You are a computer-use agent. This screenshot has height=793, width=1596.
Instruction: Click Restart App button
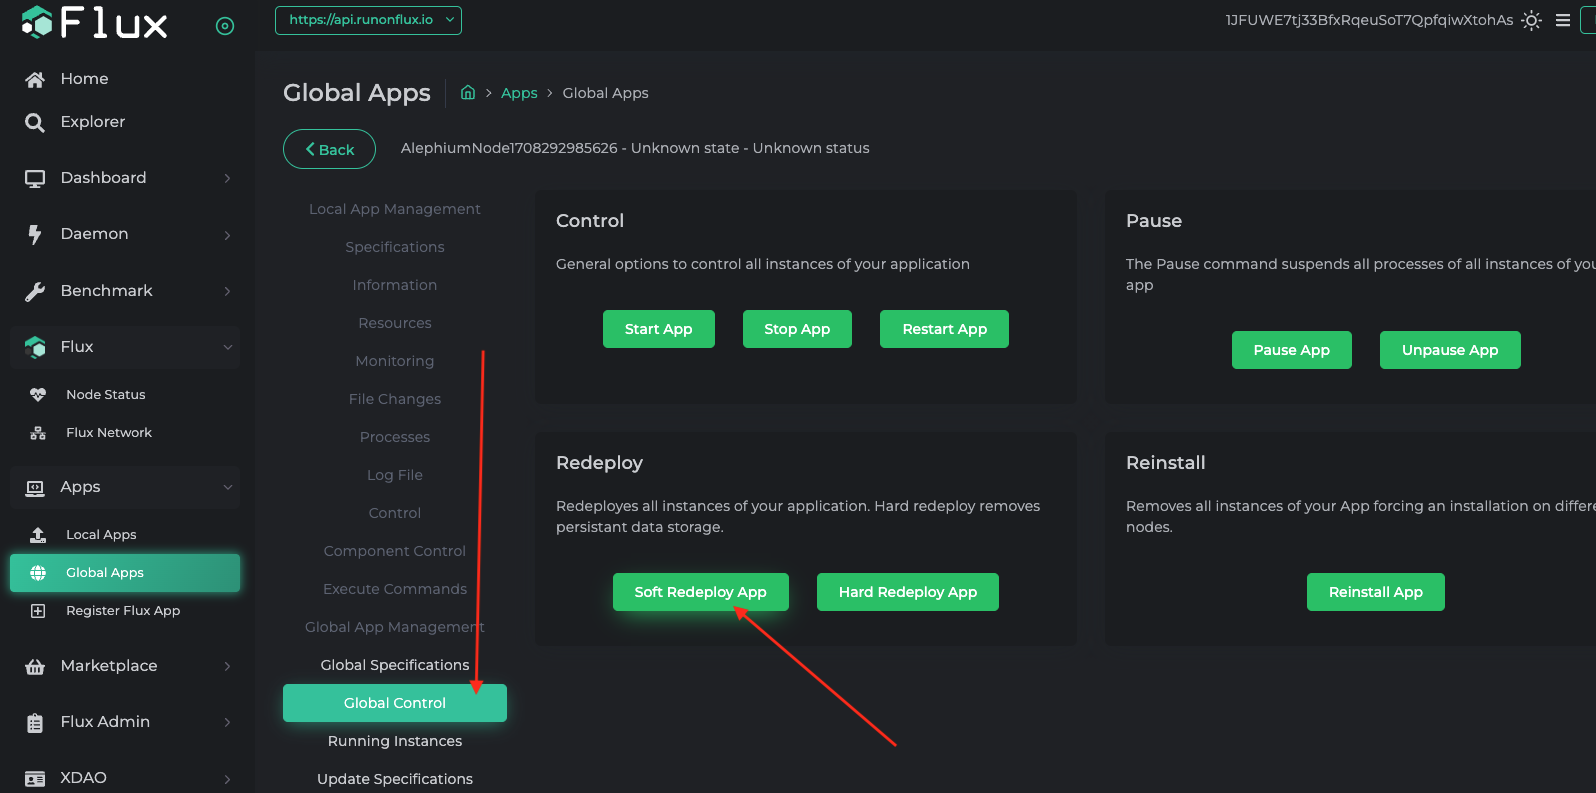(944, 329)
